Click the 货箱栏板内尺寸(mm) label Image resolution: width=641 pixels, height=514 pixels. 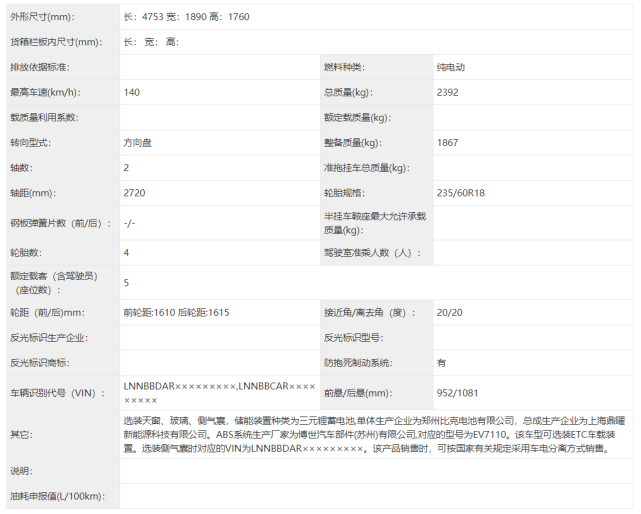[56, 42]
